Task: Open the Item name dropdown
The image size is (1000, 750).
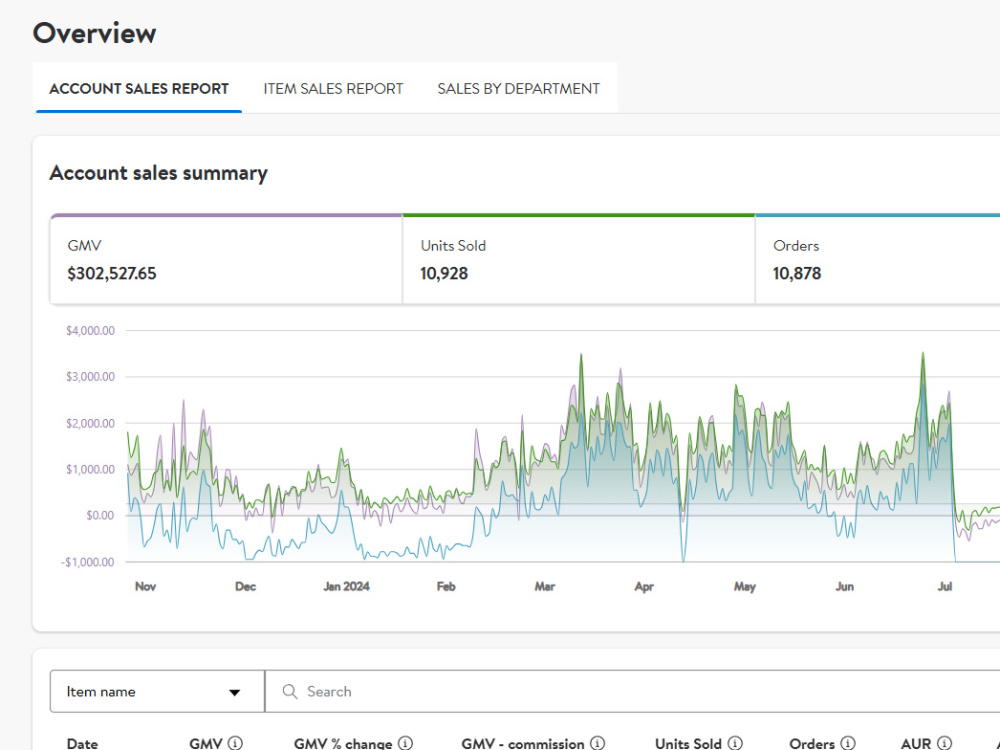Action: pos(157,691)
